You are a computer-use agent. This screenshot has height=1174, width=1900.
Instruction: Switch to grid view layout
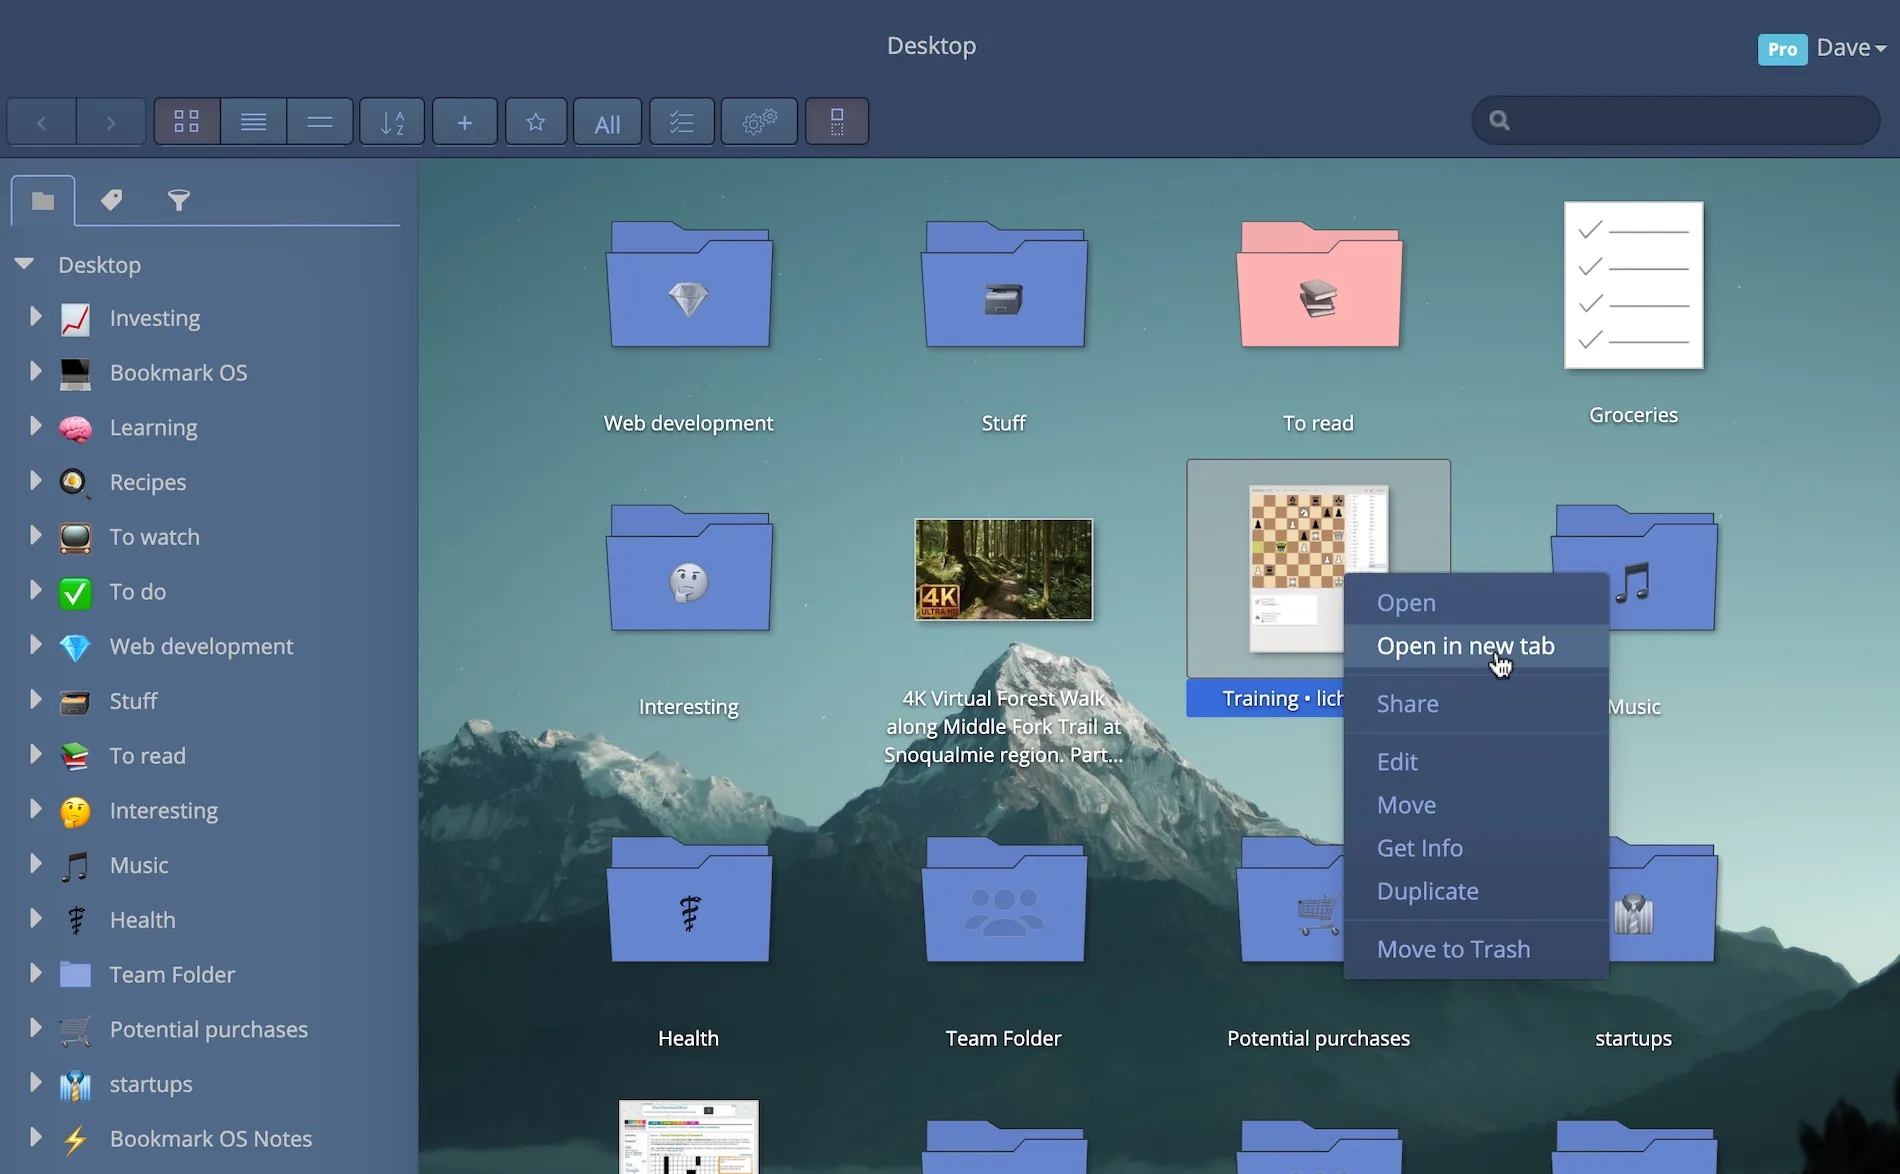[186, 121]
